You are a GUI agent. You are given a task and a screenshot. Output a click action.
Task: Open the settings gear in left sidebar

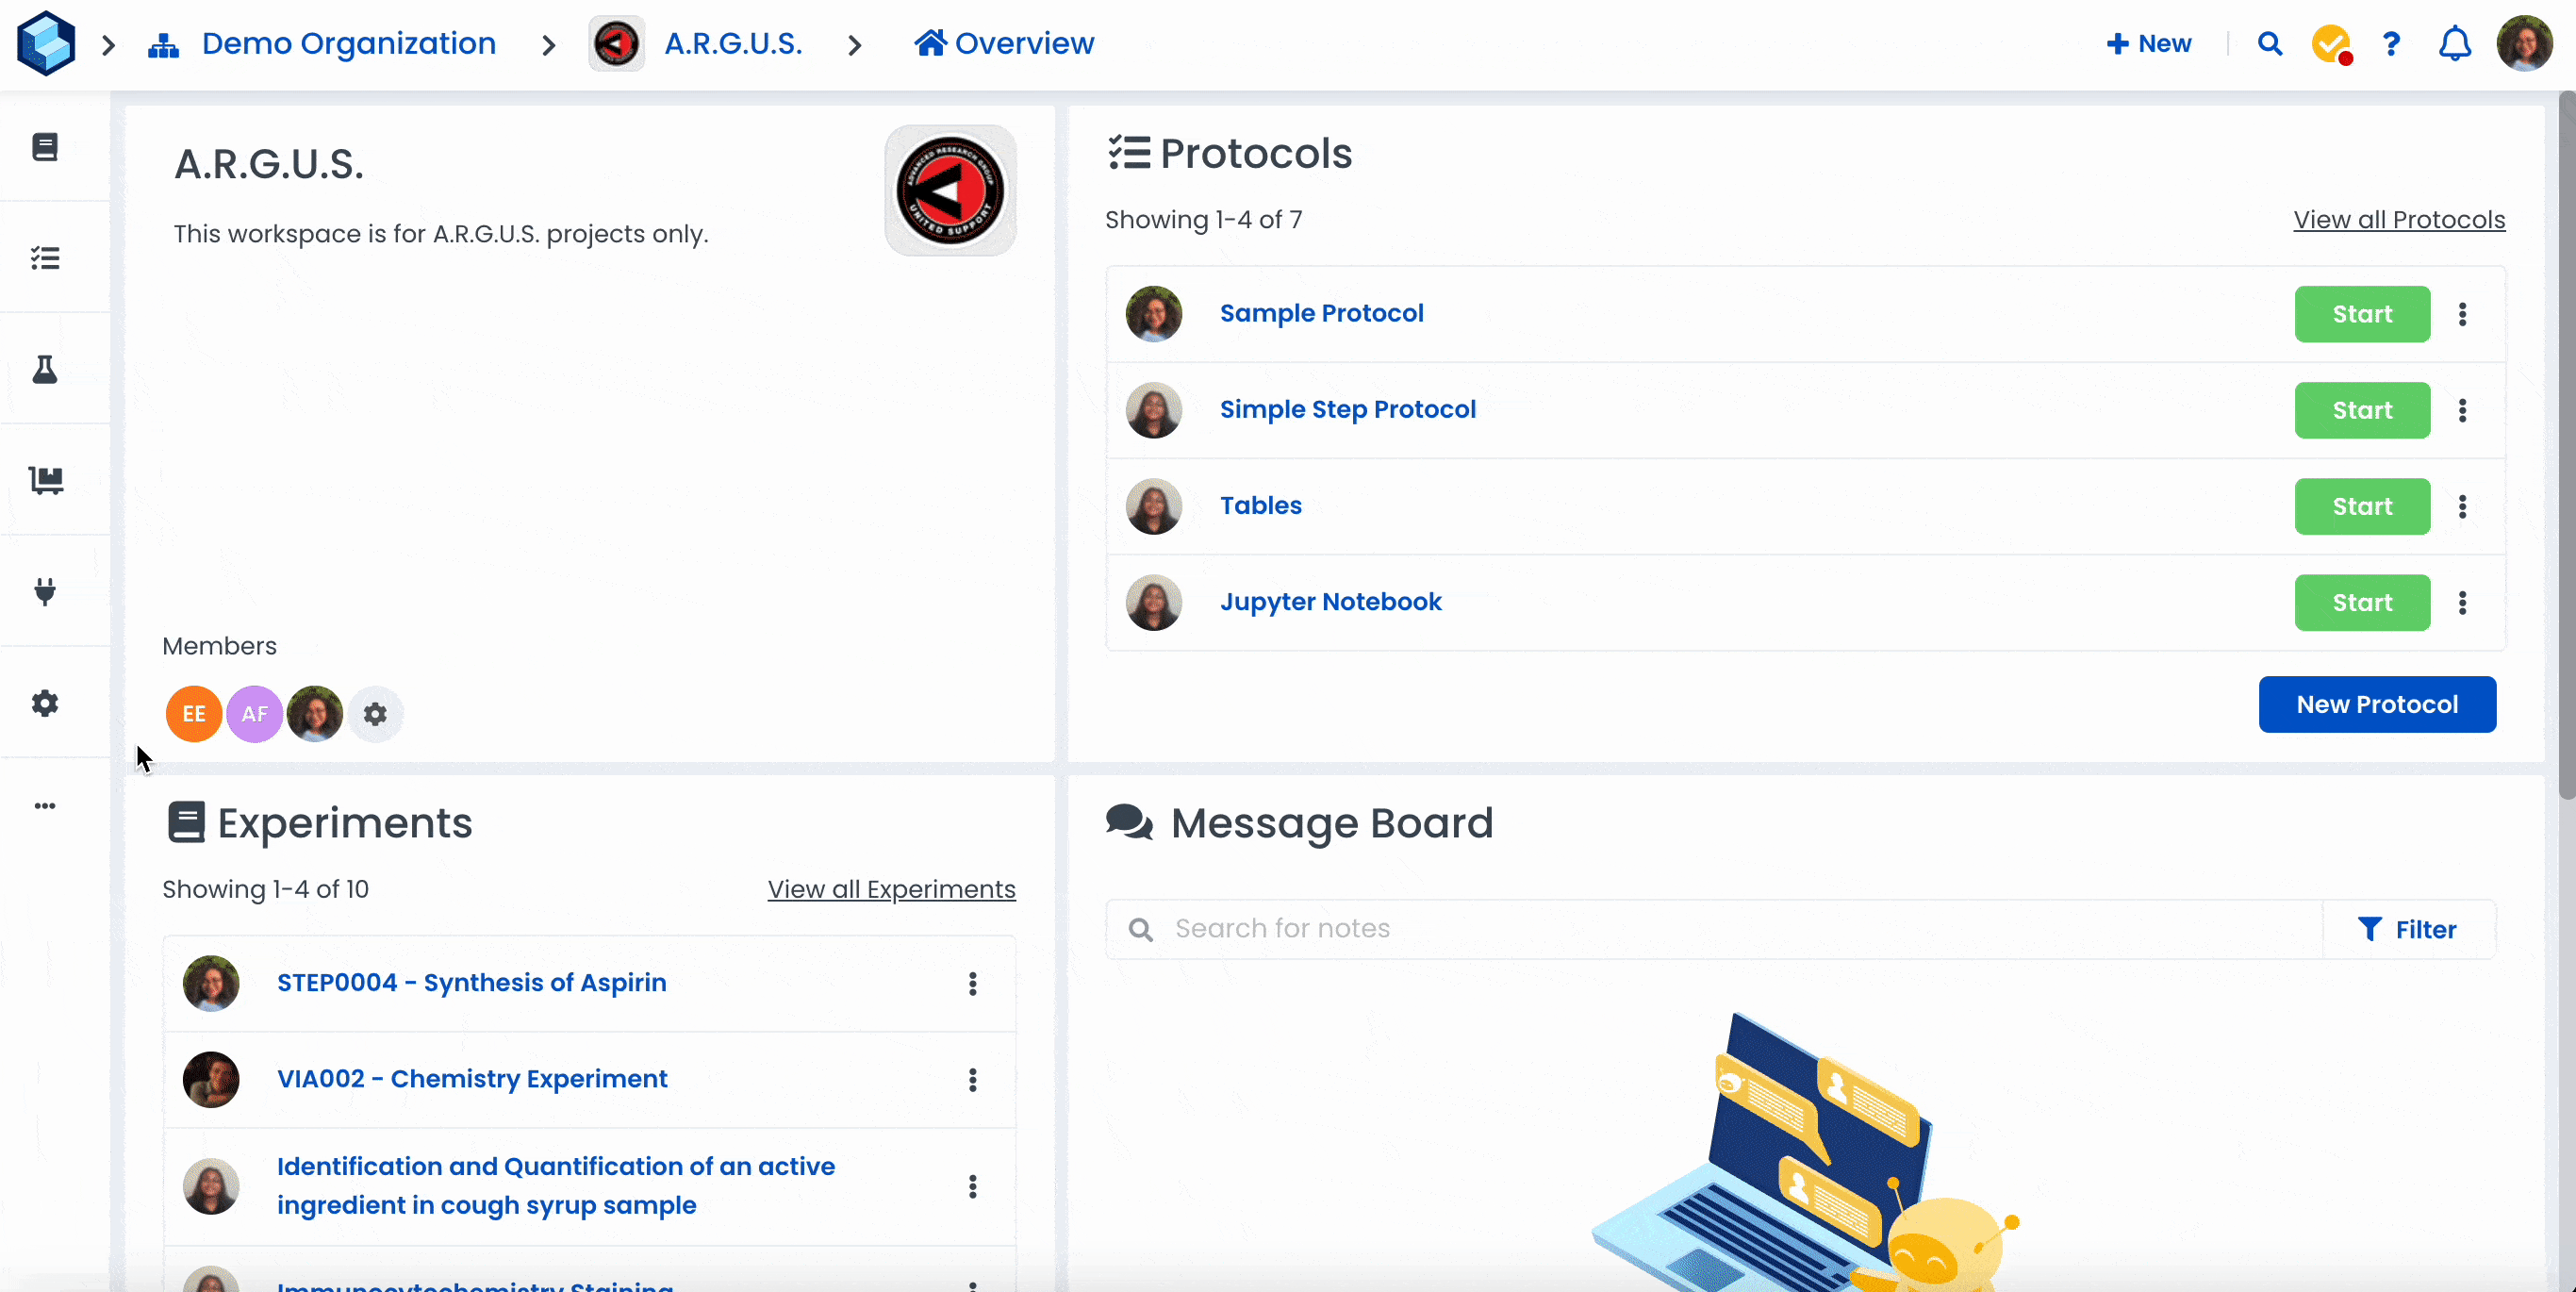click(x=45, y=703)
